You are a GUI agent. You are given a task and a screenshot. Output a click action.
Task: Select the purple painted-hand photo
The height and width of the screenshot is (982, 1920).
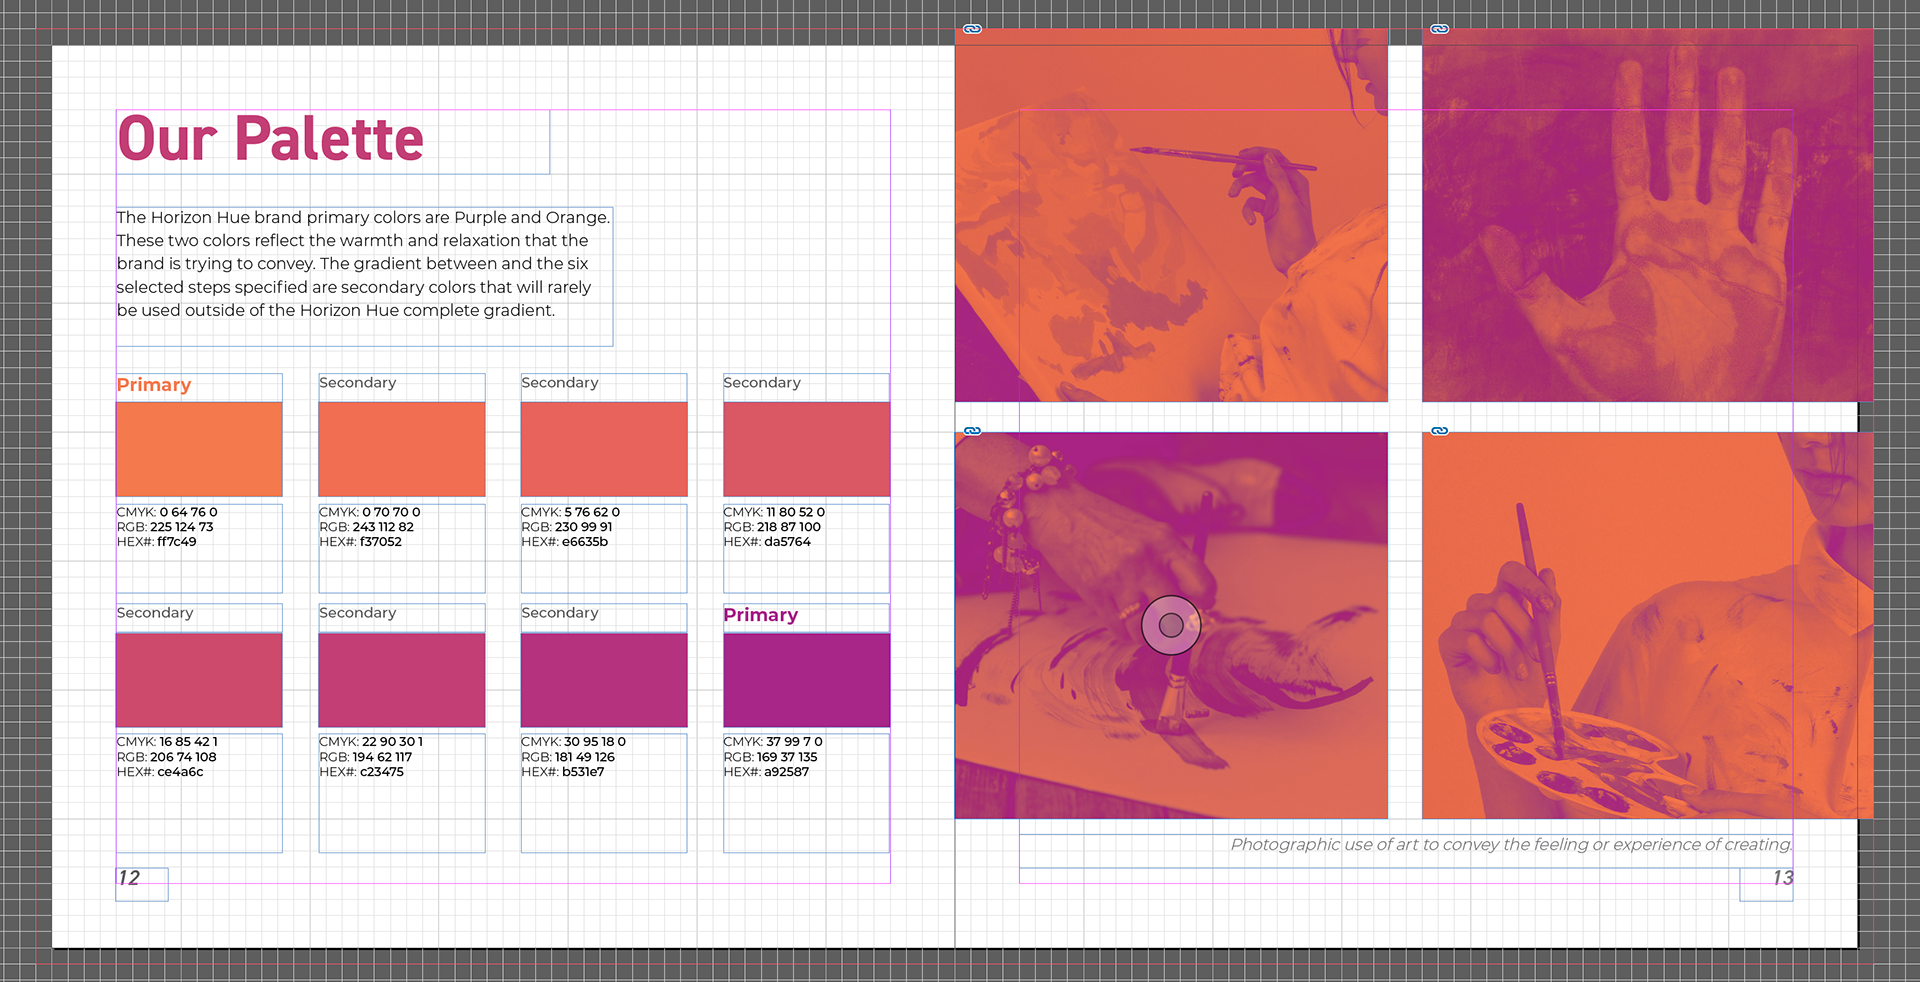(1647, 215)
